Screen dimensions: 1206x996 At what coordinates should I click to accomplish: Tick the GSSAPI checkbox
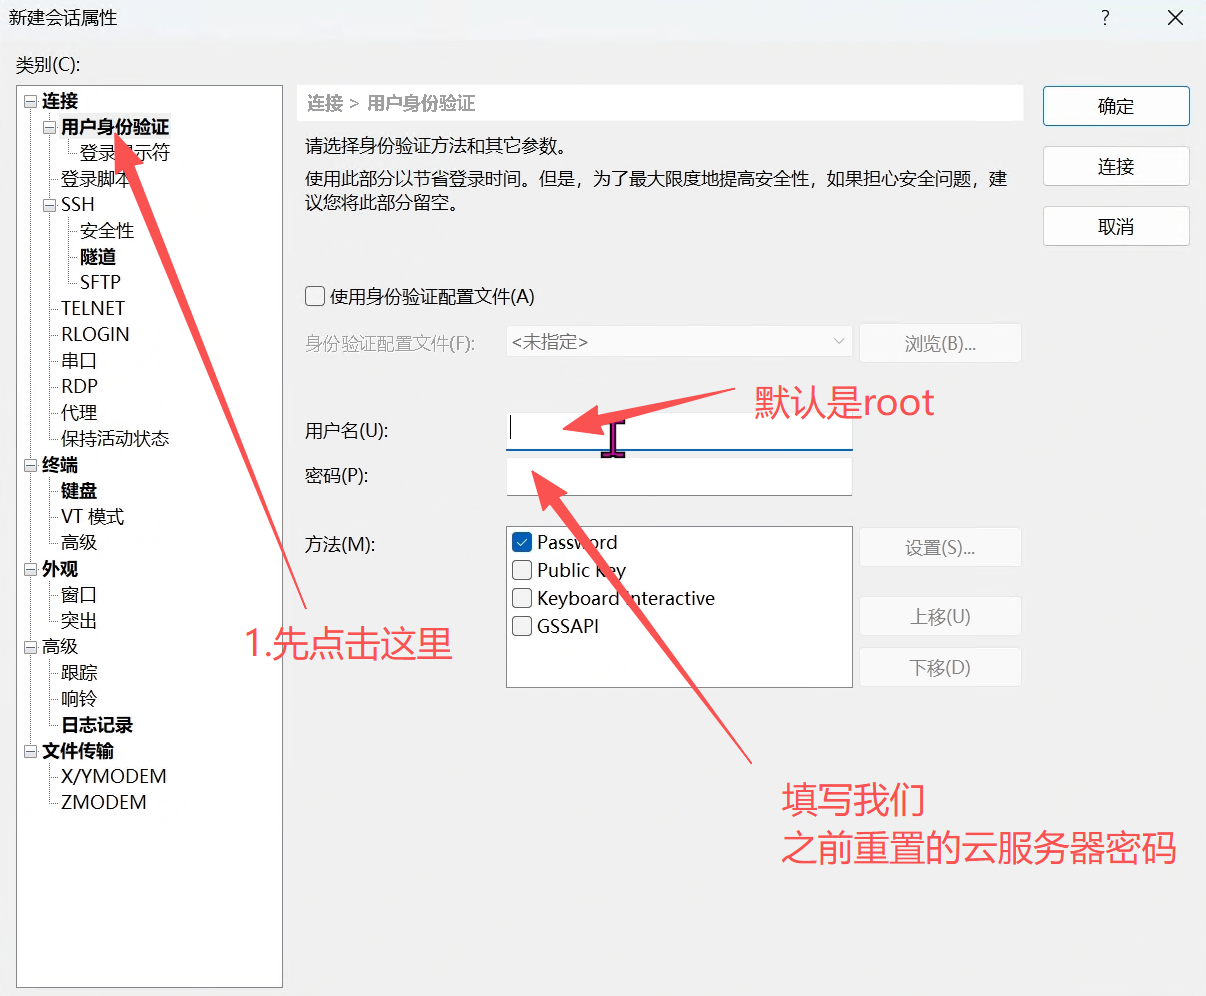coord(521,626)
